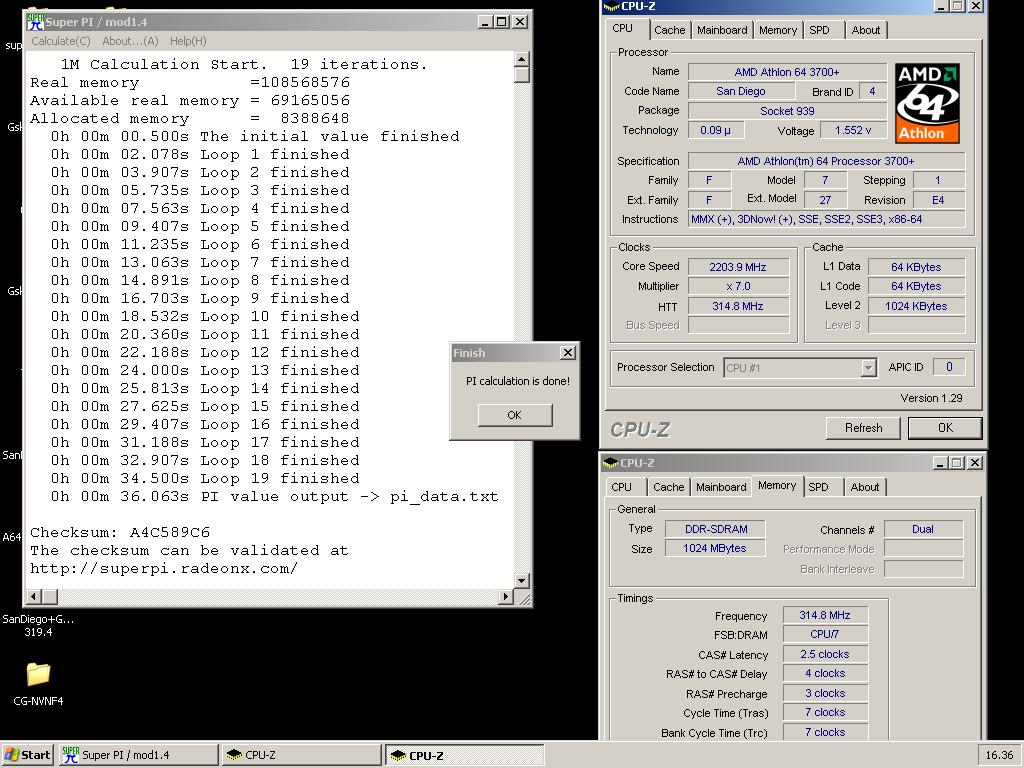Click Super PI horizontal scrollbar left arrow
The height and width of the screenshot is (768, 1024).
[33, 596]
